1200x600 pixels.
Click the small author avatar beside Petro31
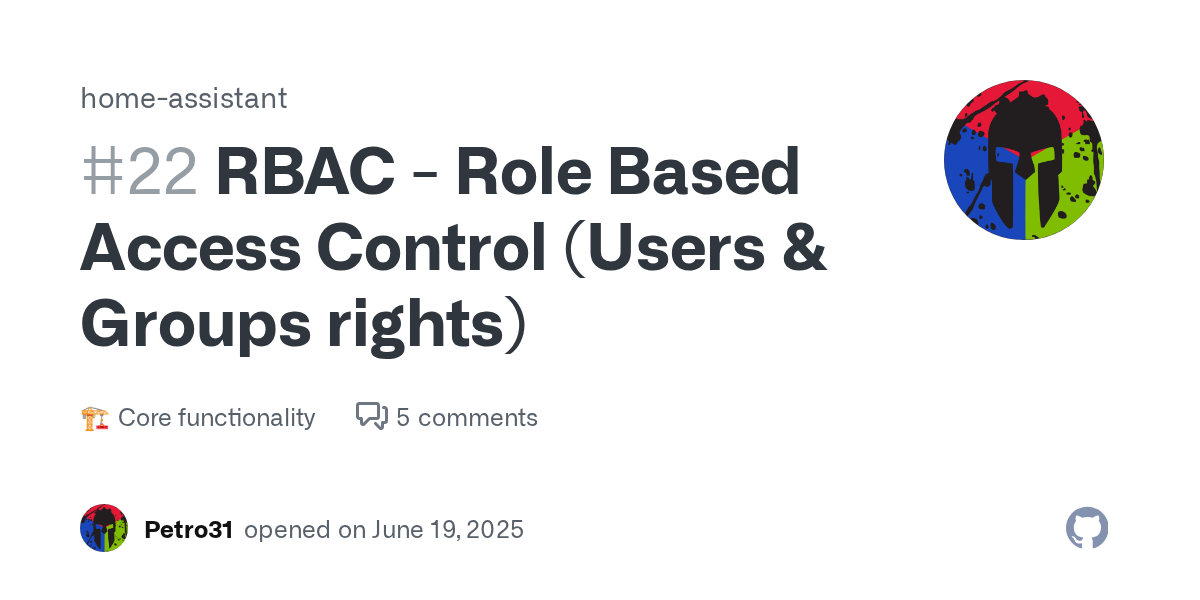click(x=104, y=529)
